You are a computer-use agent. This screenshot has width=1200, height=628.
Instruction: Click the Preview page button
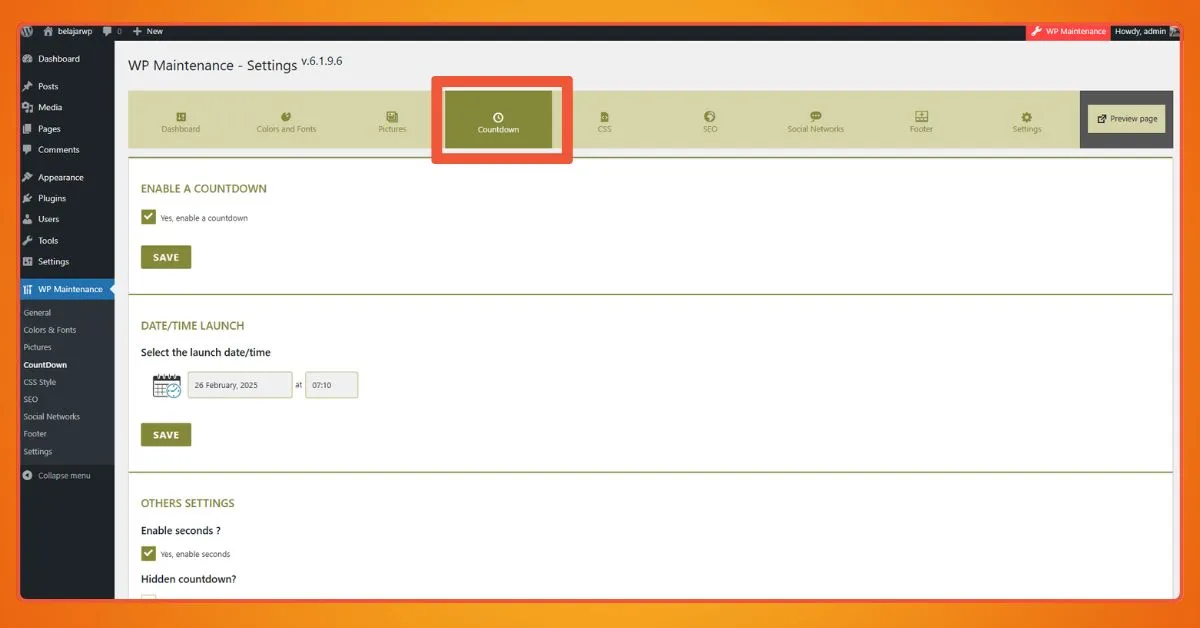pyautogui.click(x=1126, y=119)
